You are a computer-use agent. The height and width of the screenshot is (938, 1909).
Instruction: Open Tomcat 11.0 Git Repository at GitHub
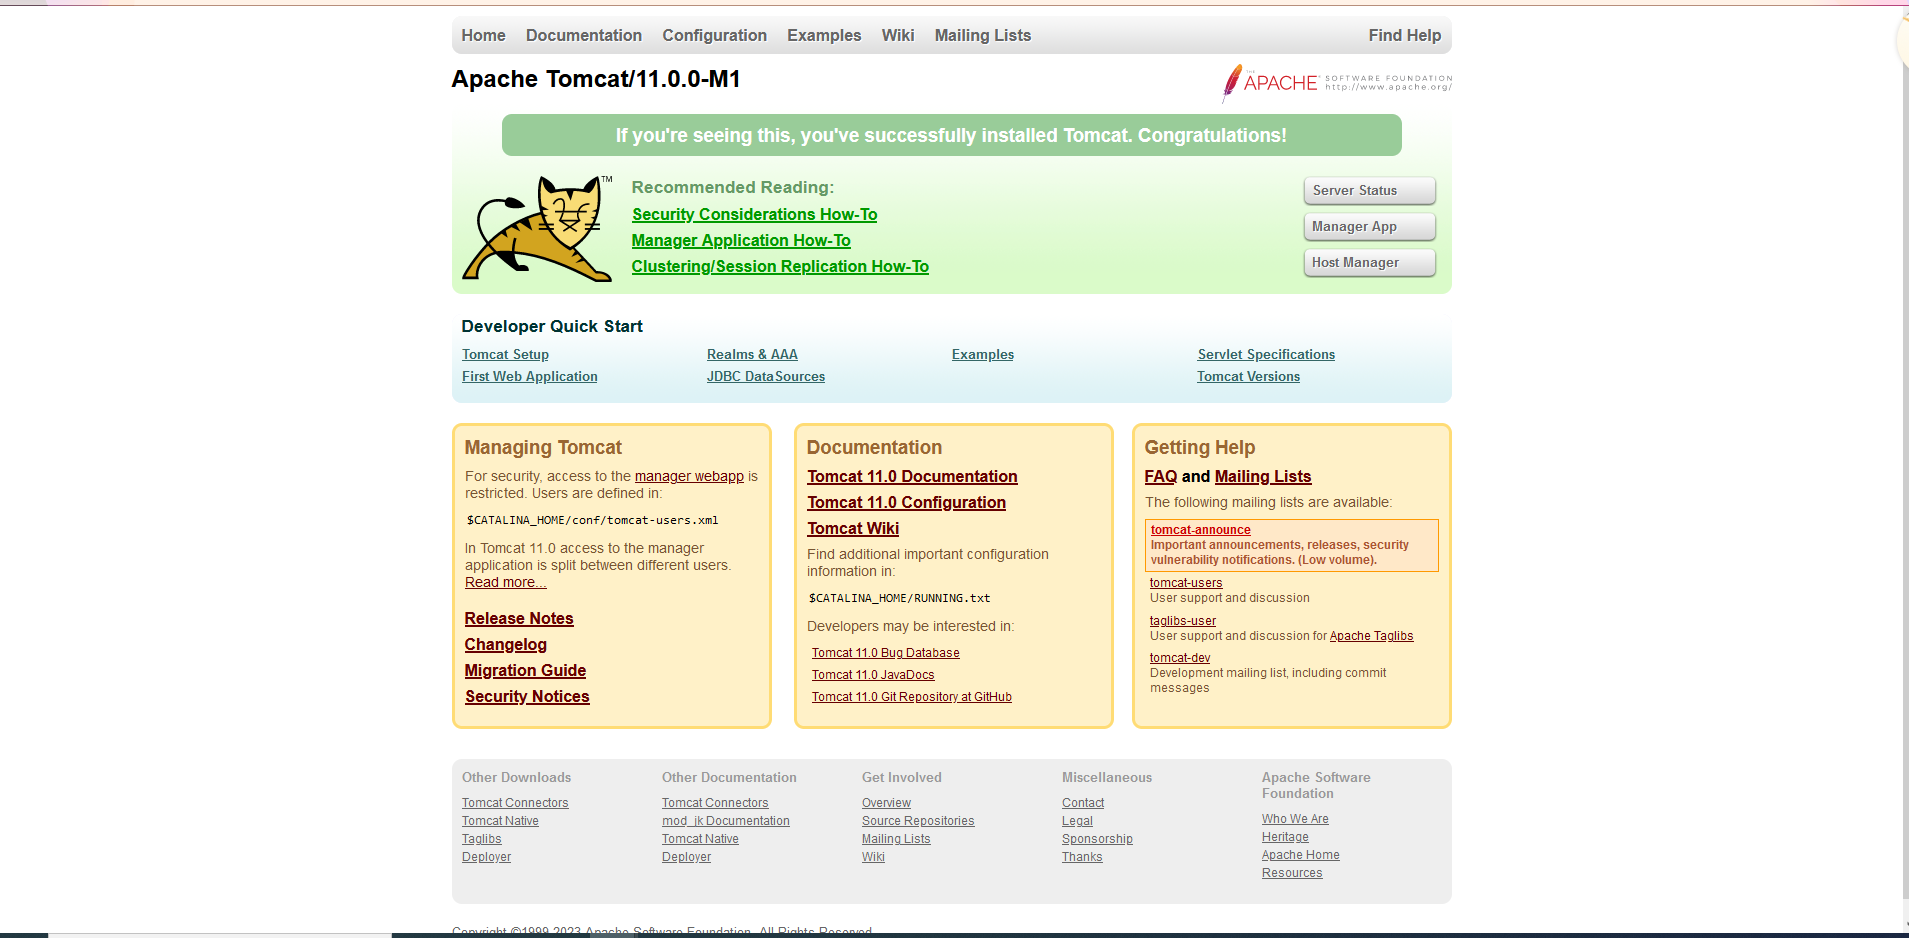coord(912,697)
